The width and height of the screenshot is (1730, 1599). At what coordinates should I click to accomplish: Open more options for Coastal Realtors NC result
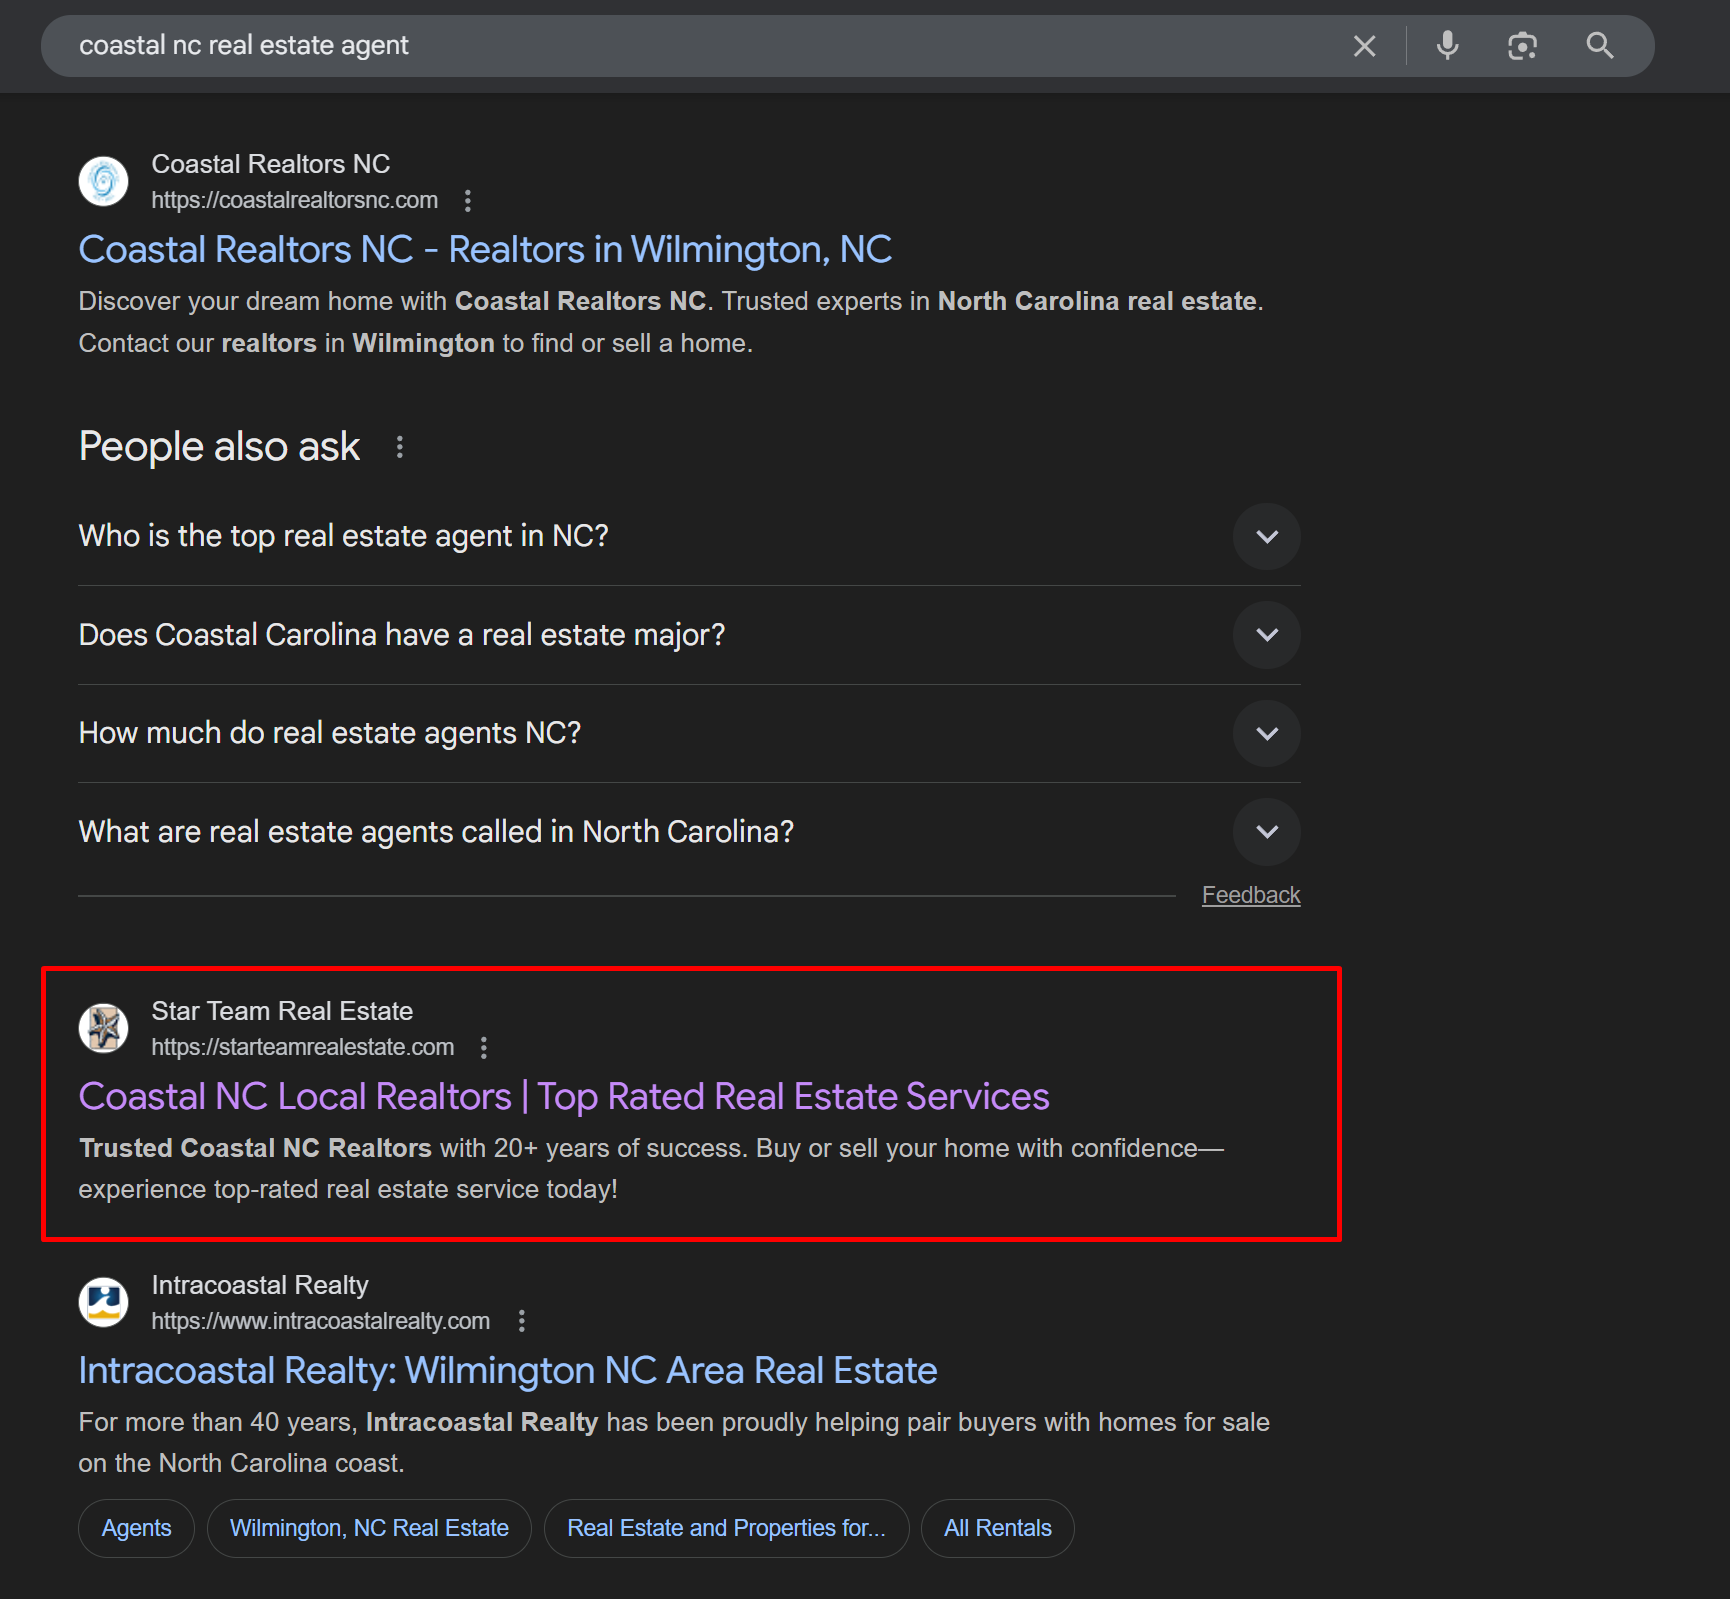tap(467, 201)
